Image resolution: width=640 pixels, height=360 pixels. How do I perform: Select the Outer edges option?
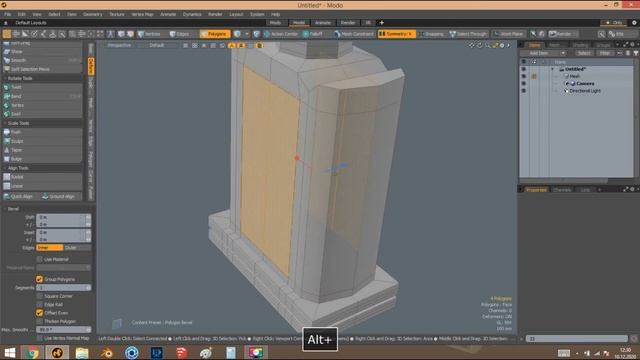[x=77, y=248]
